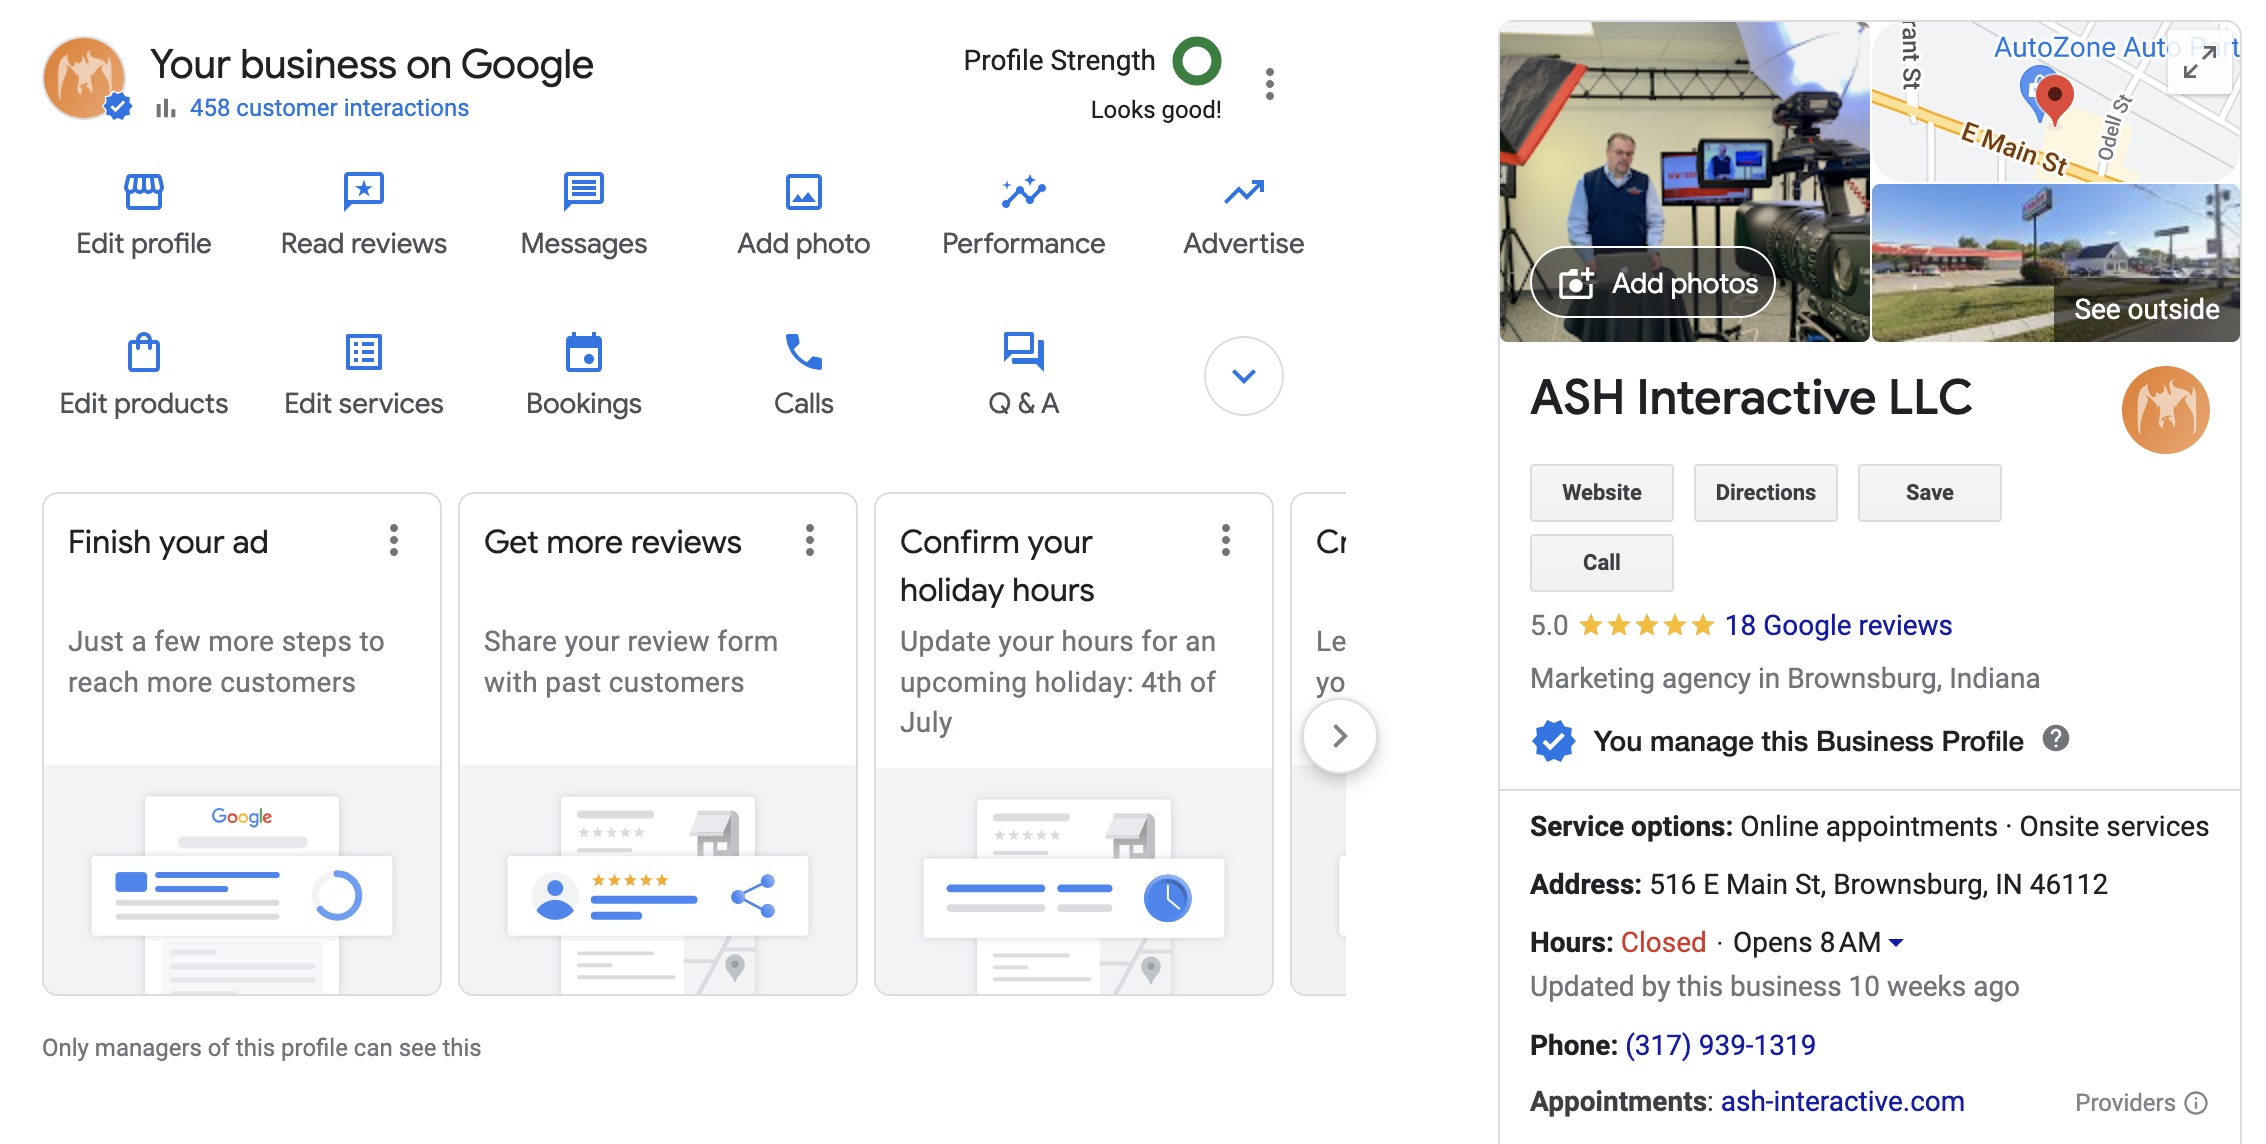The image size is (2266, 1144).
Task: Click the Edit products icon
Action: (143, 373)
